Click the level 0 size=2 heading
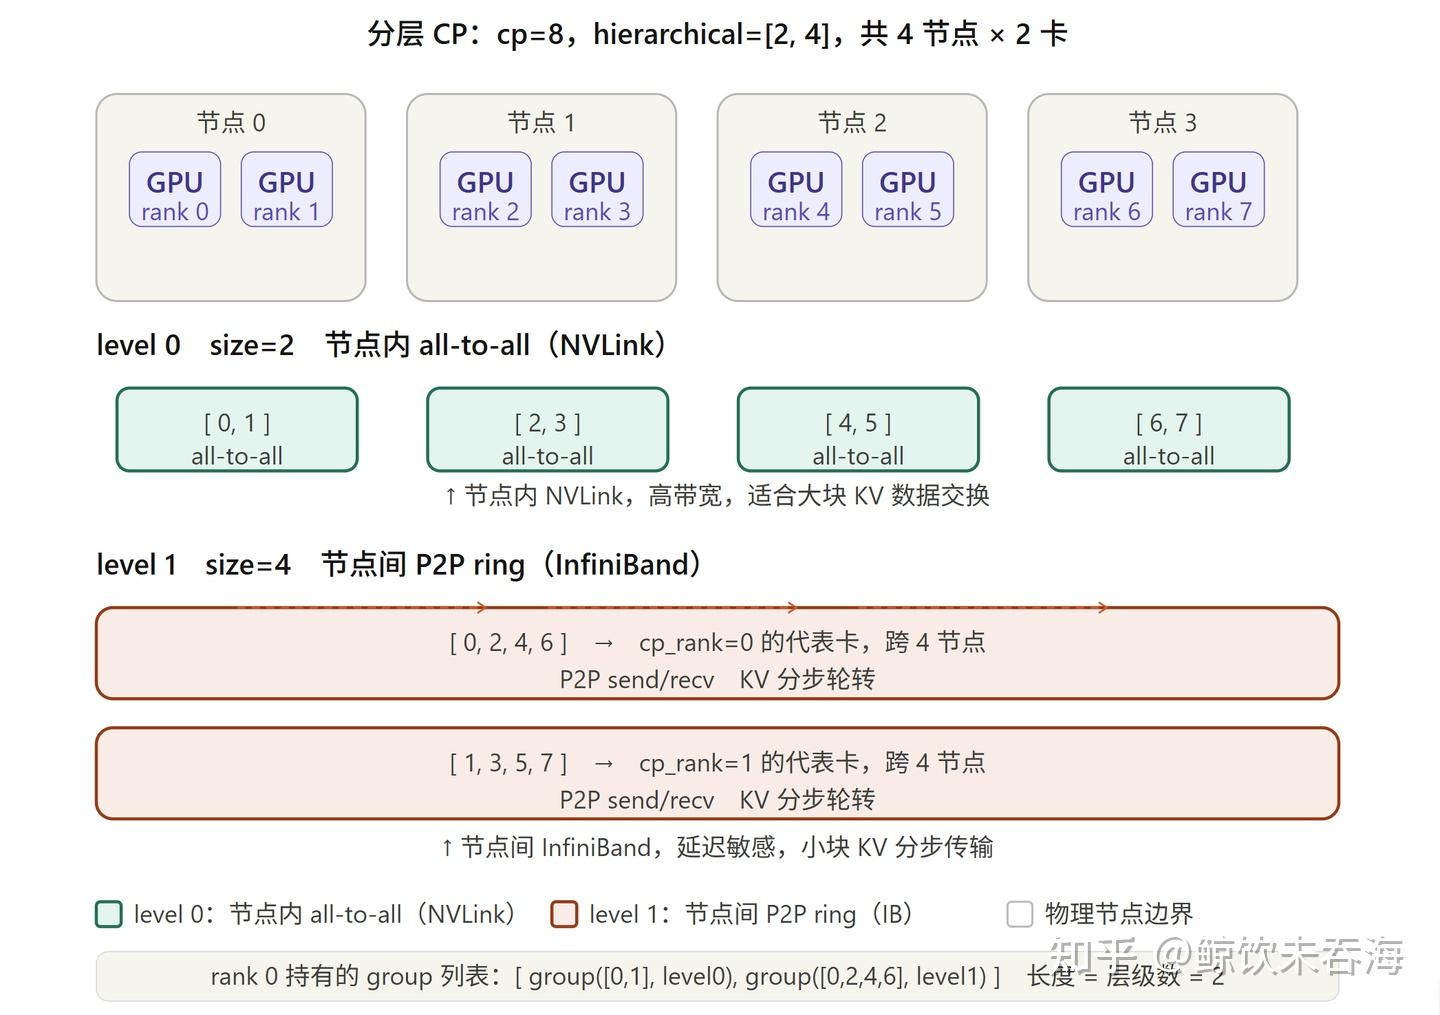Image resolution: width=1440 pixels, height=1015 pixels. [x=381, y=345]
